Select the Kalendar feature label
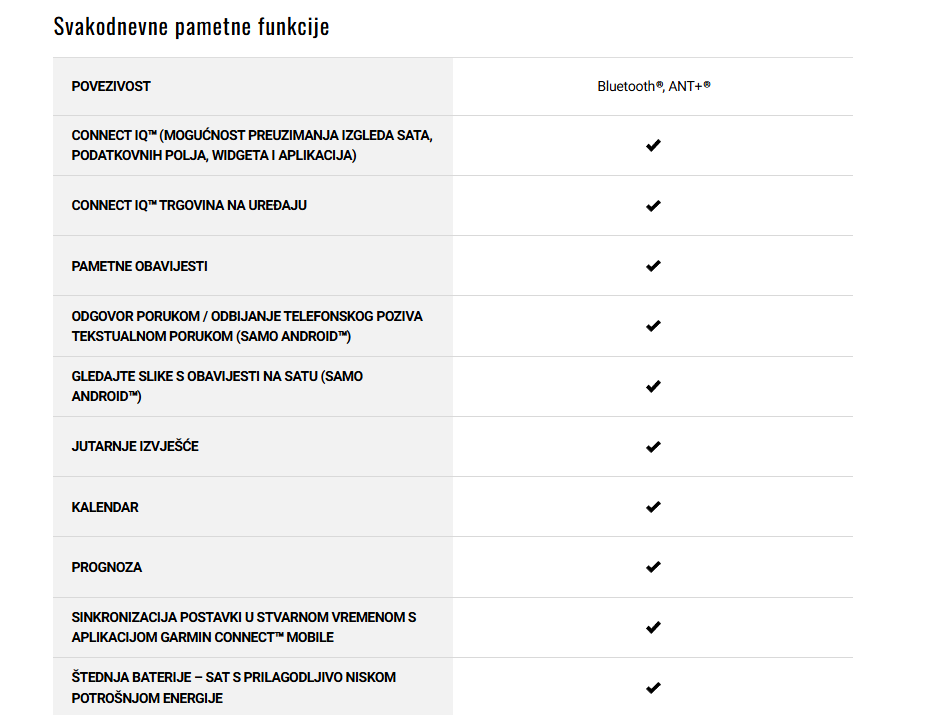 [x=105, y=507]
